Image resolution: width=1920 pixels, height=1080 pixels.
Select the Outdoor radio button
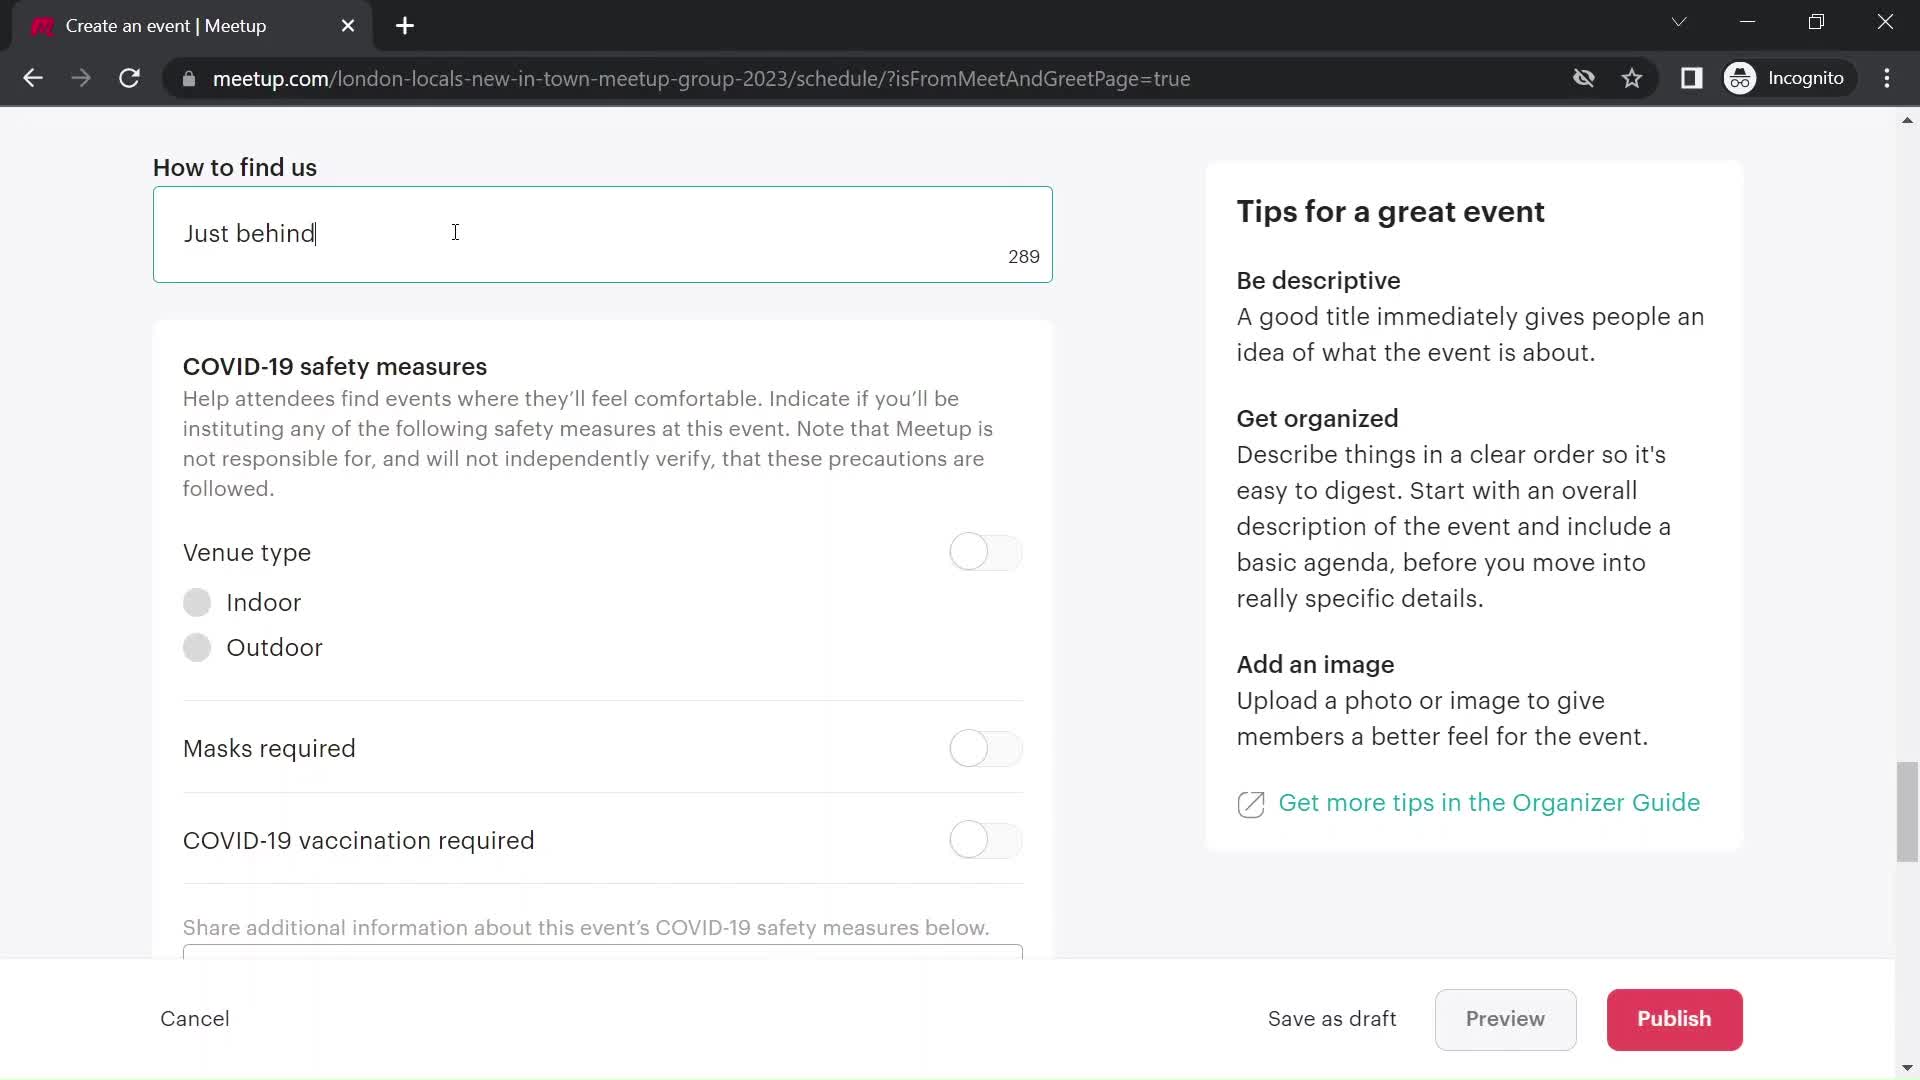click(x=196, y=647)
